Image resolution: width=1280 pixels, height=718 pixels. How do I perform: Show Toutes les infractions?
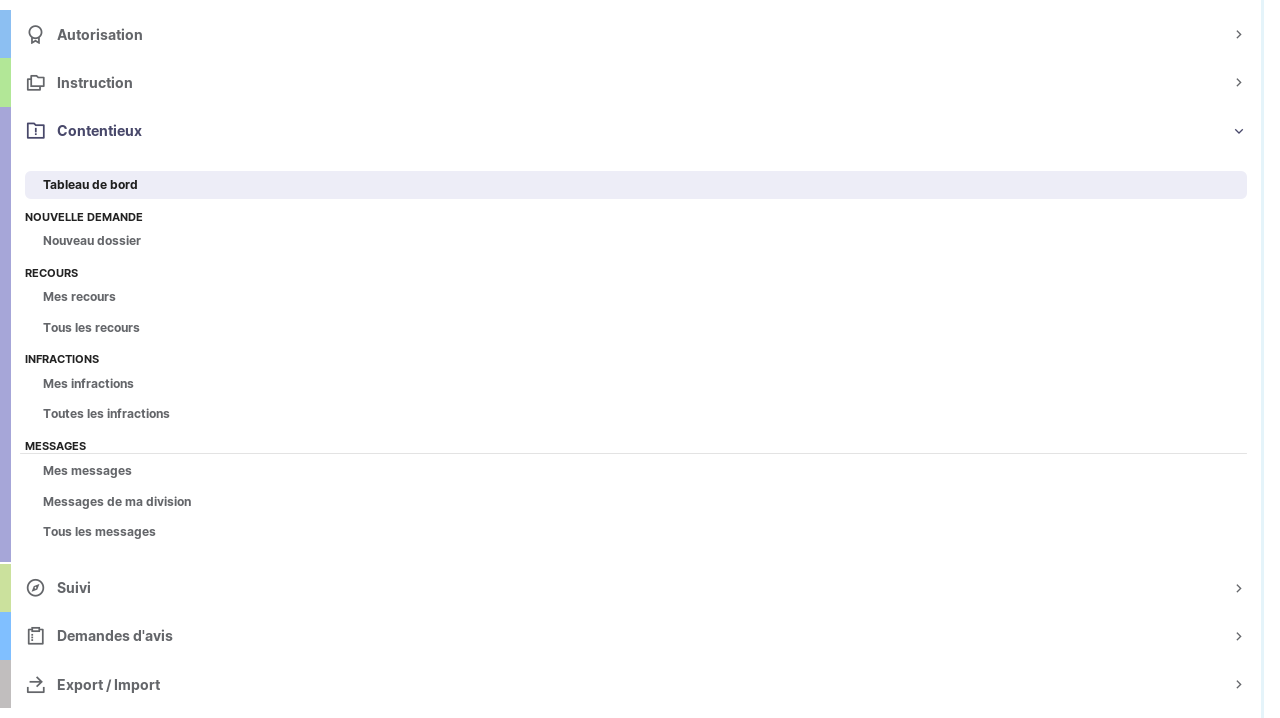click(106, 414)
